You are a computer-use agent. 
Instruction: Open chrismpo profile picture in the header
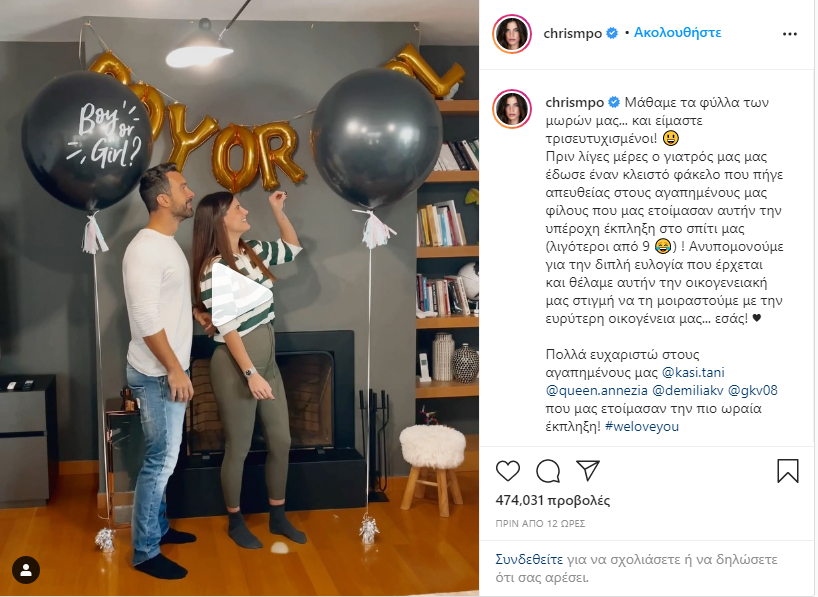[x=512, y=34]
